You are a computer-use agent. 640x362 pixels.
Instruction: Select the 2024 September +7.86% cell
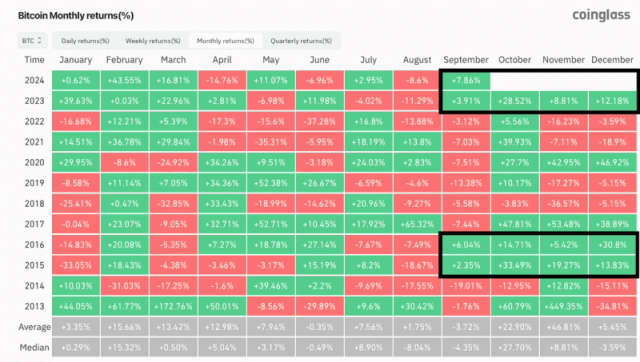click(x=466, y=80)
